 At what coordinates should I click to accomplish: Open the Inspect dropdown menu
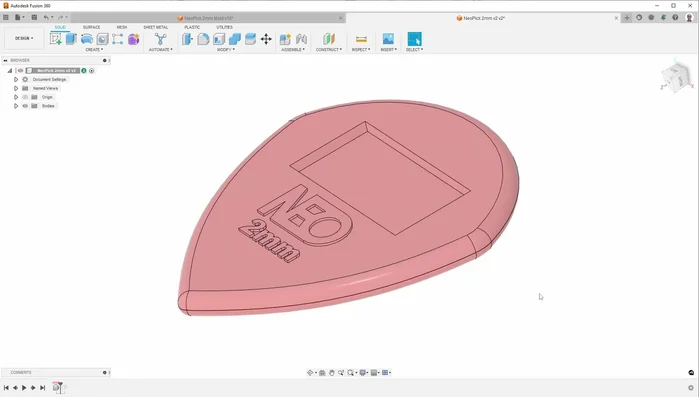[x=361, y=49]
